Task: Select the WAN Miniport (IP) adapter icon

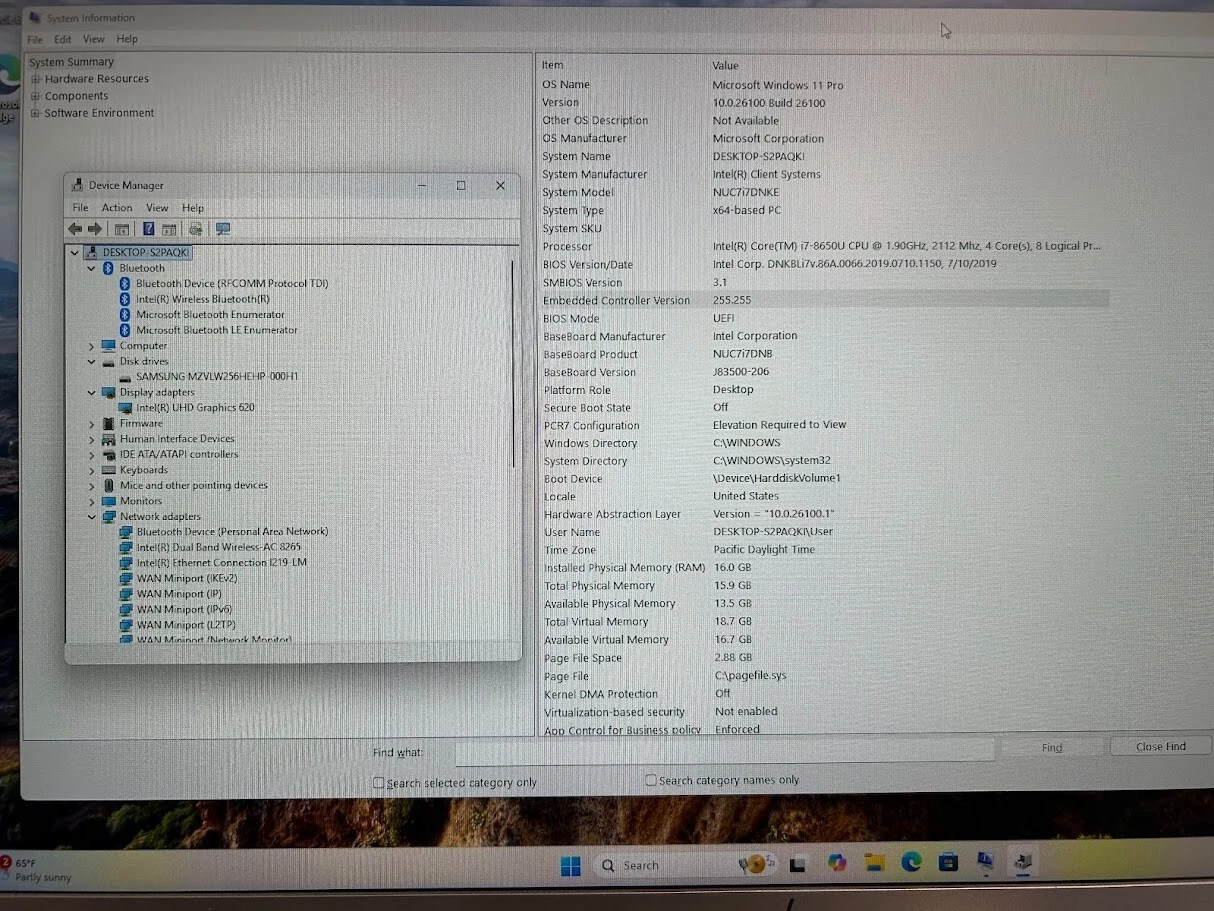Action: [125, 594]
